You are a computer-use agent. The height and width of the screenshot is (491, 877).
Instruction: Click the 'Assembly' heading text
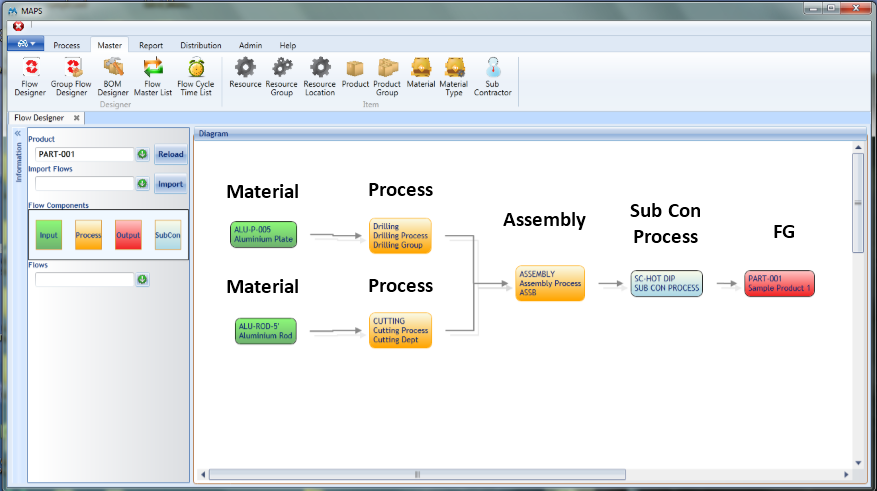[x=544, y=220]
